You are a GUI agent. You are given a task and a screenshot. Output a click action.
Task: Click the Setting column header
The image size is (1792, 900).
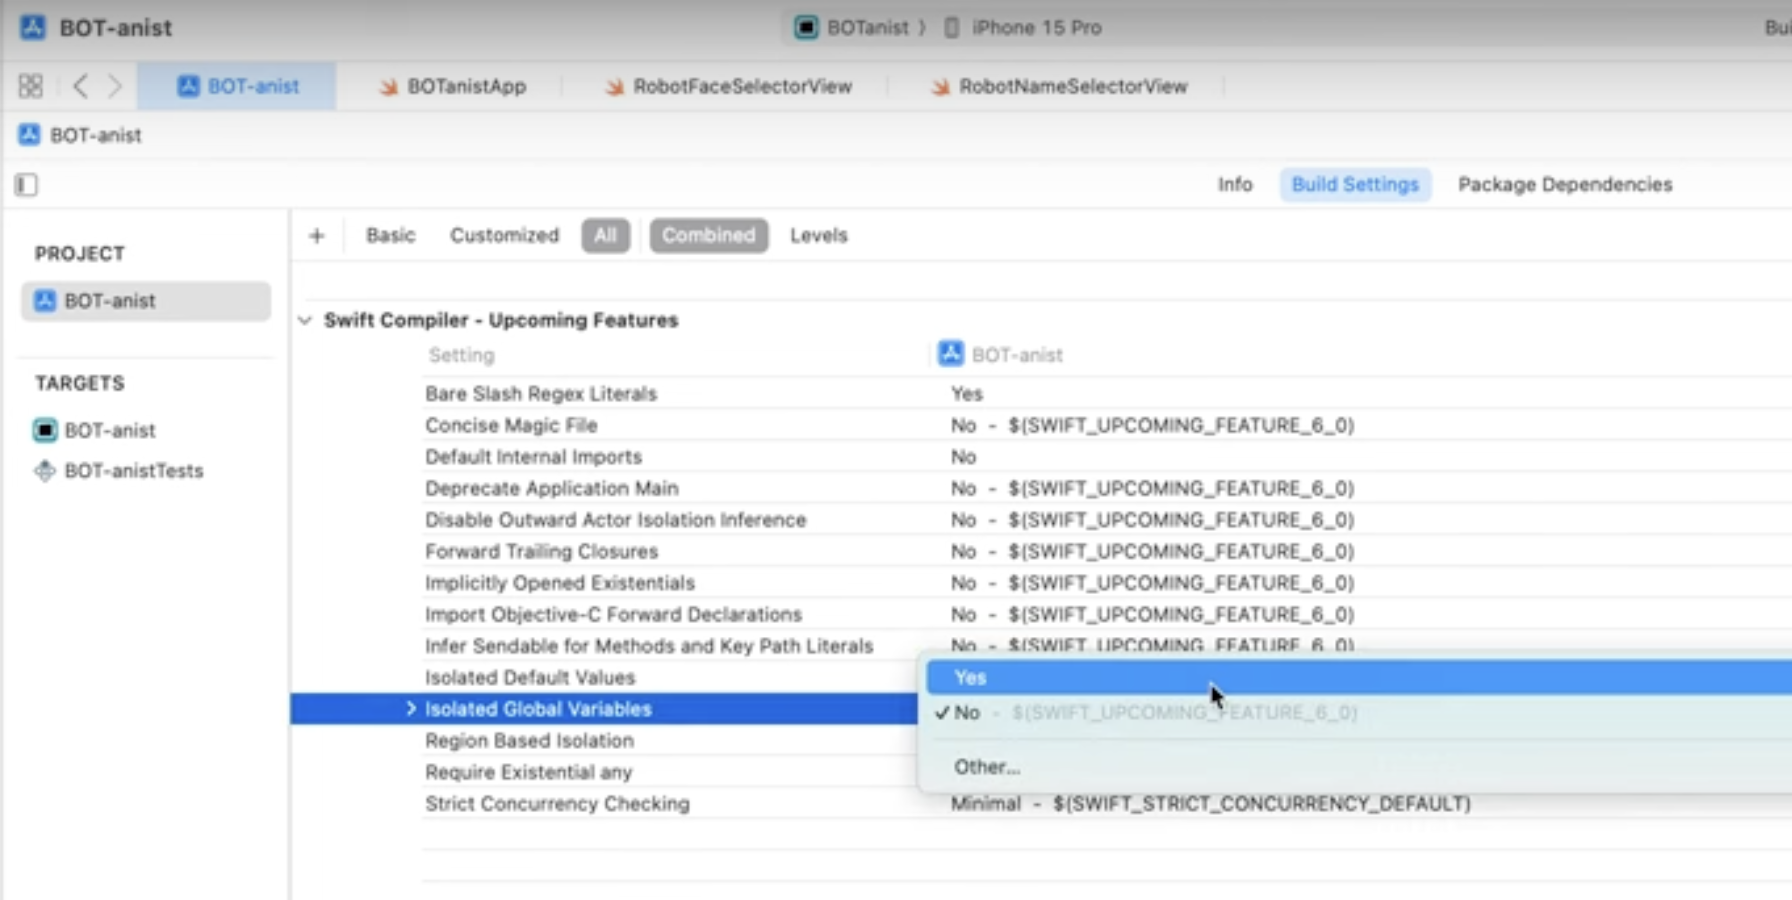coord(461,355)
